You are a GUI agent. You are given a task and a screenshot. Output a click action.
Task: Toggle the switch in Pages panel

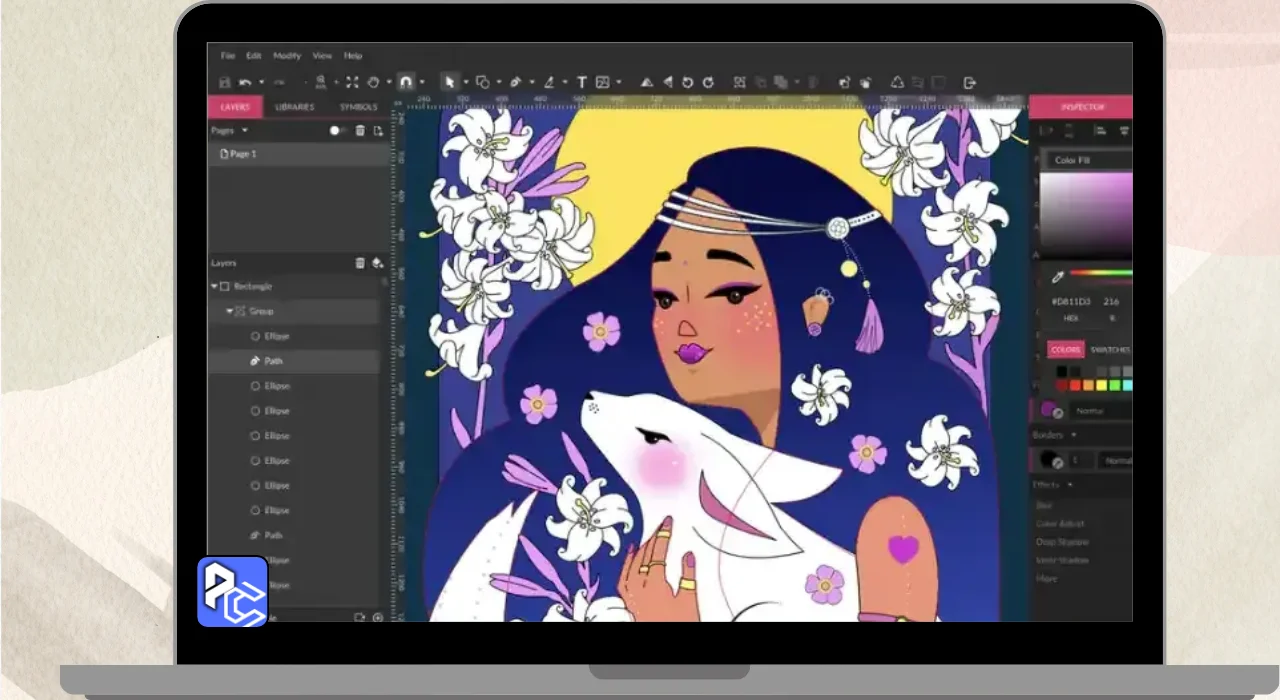[338, 131]
